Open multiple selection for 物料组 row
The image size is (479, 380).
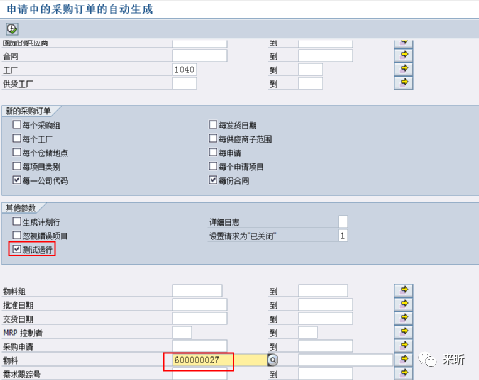tap(404, 290)
